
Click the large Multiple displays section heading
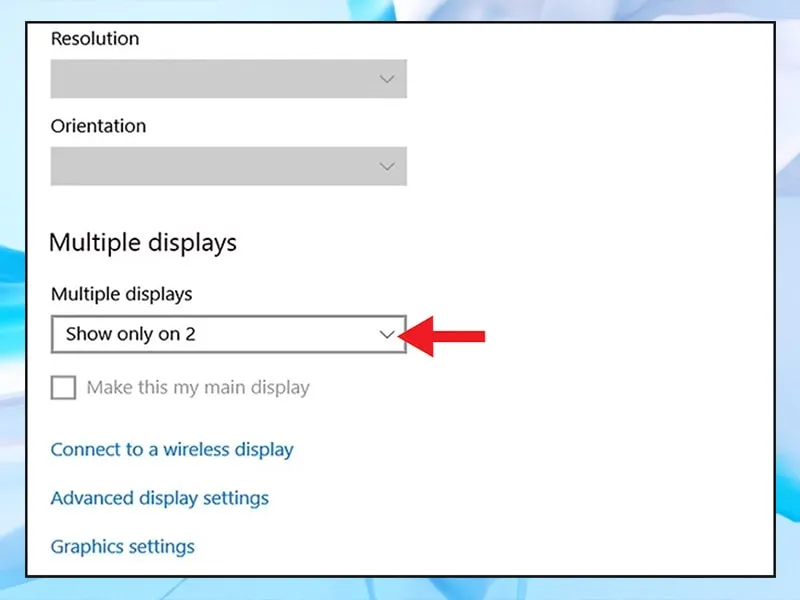143,243
